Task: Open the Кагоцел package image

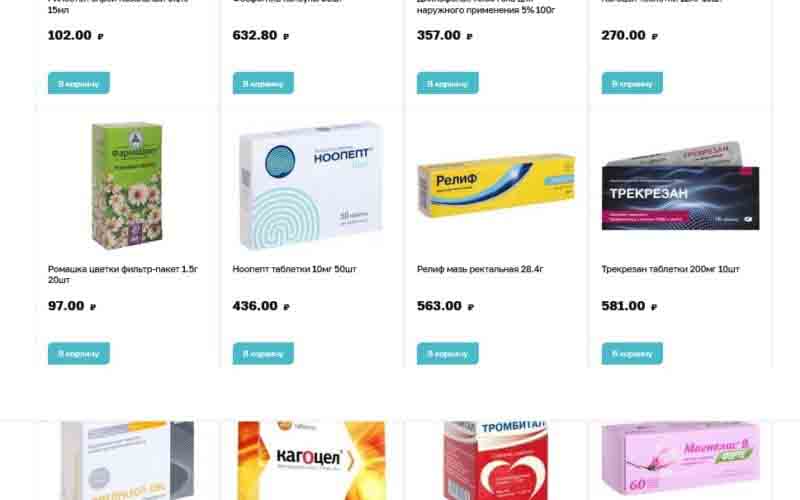Action: (311, 460)
